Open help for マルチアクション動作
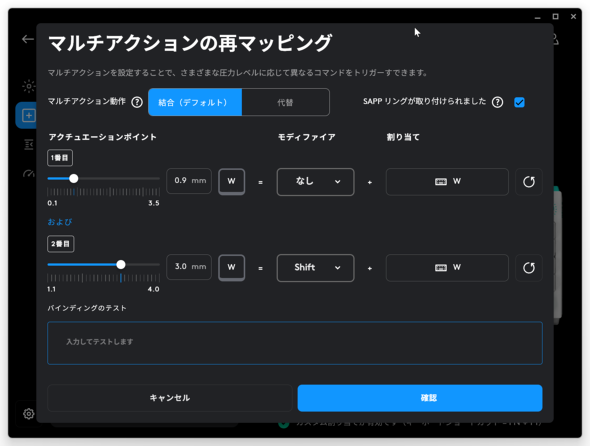Viewport: 590px width, 446px height. 137,102
